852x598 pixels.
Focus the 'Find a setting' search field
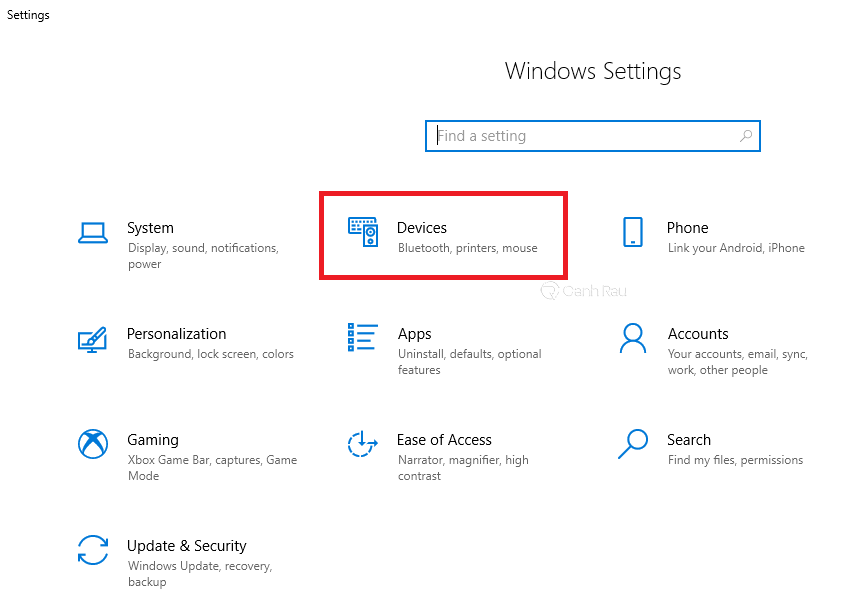[580, 136]
